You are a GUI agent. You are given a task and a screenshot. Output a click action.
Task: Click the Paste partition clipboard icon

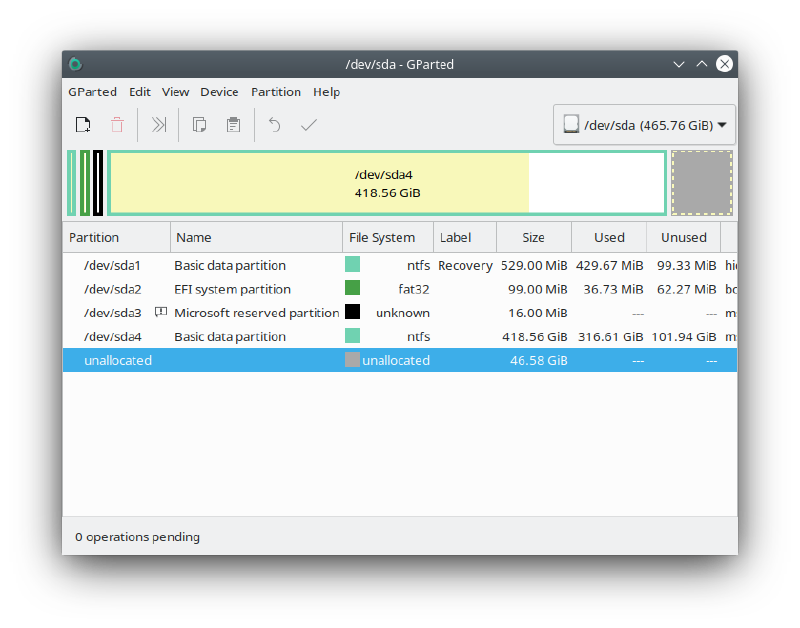(234, 124)
